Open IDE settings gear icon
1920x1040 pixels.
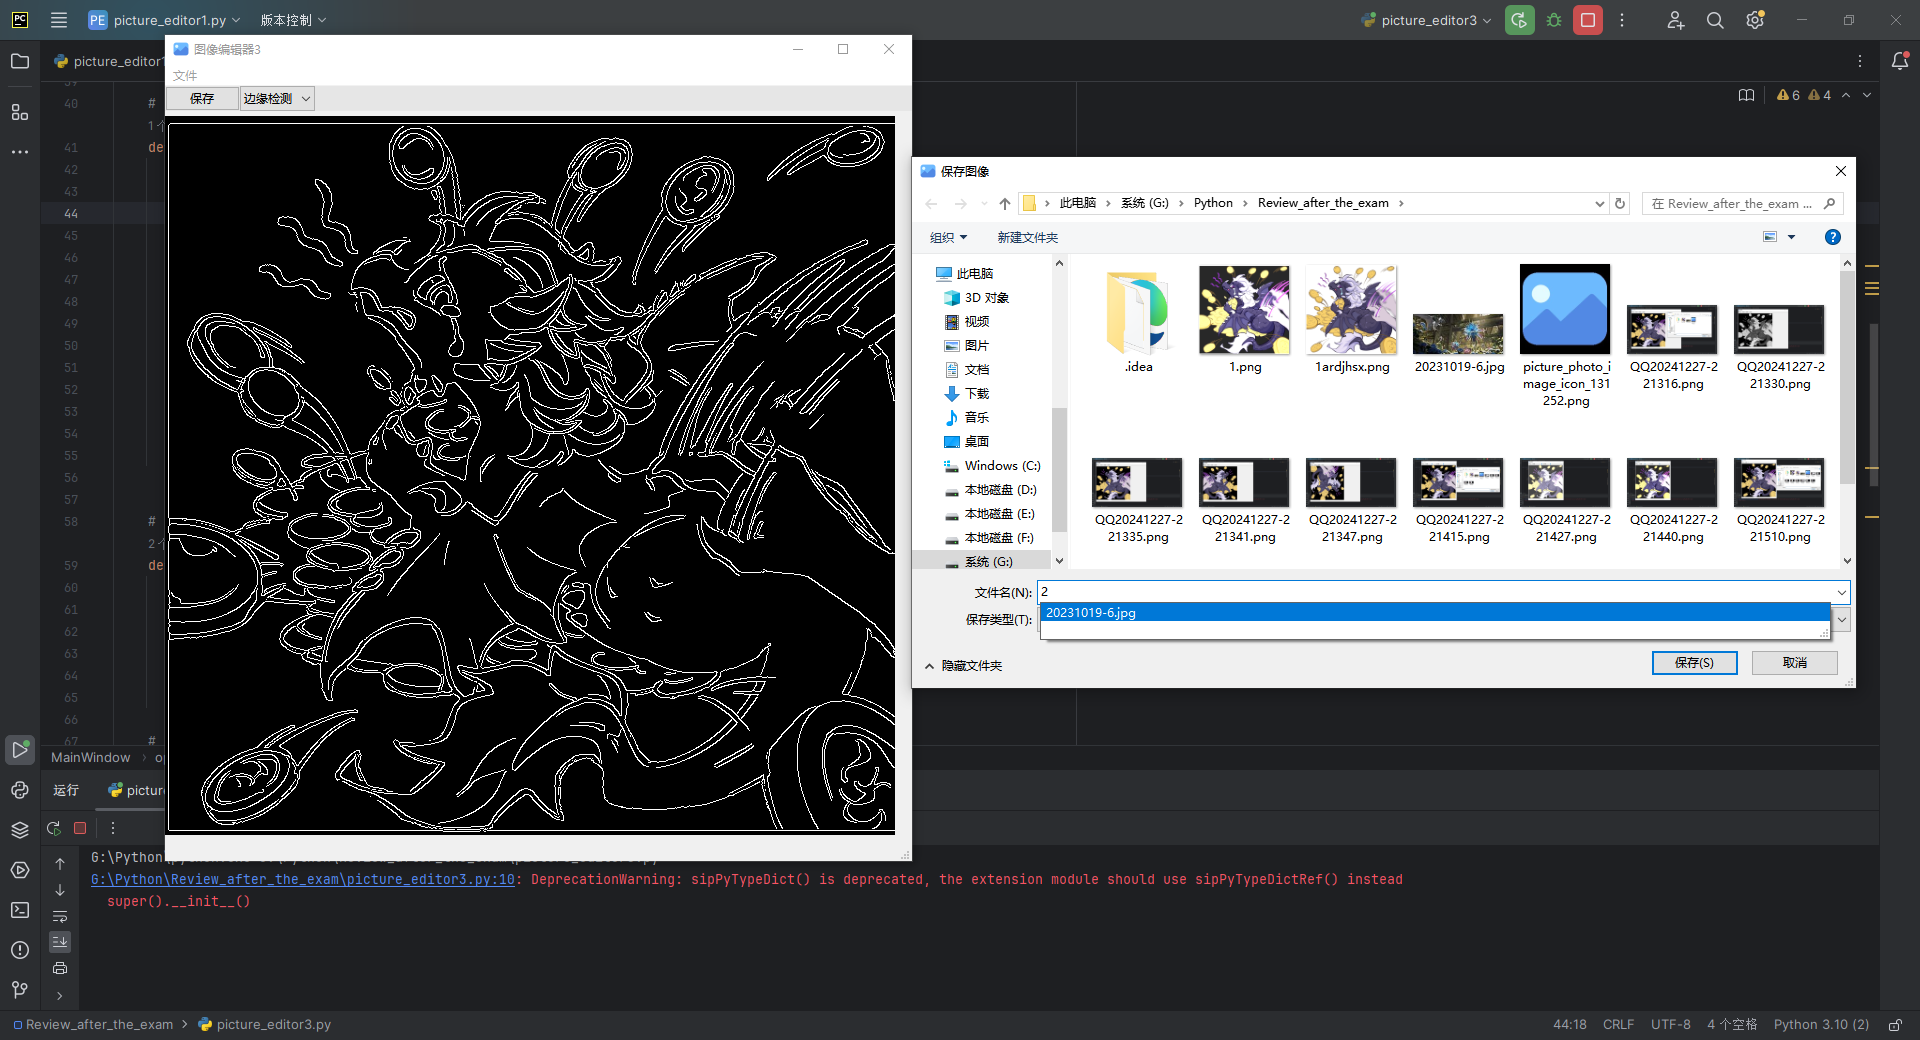point(1755,20)
